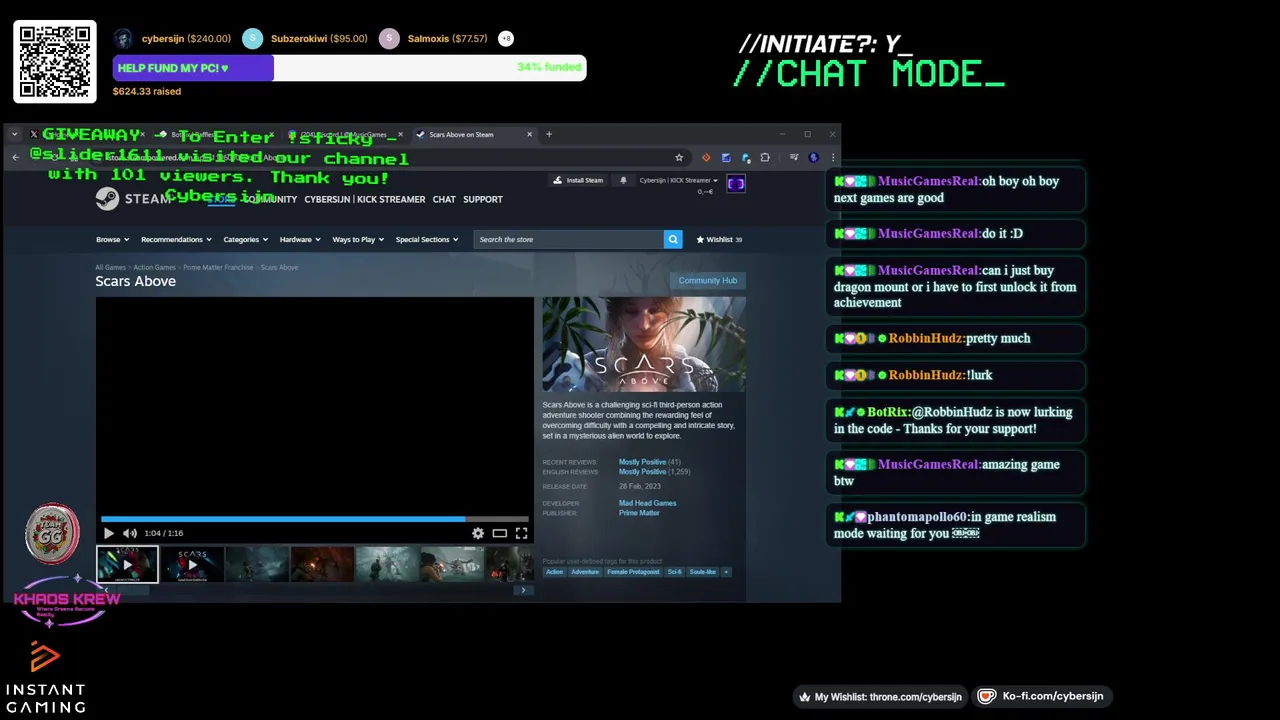This screenshot has height=720, width=1280.
Task: Click the Community Hub button
Action: coord(708,280)
